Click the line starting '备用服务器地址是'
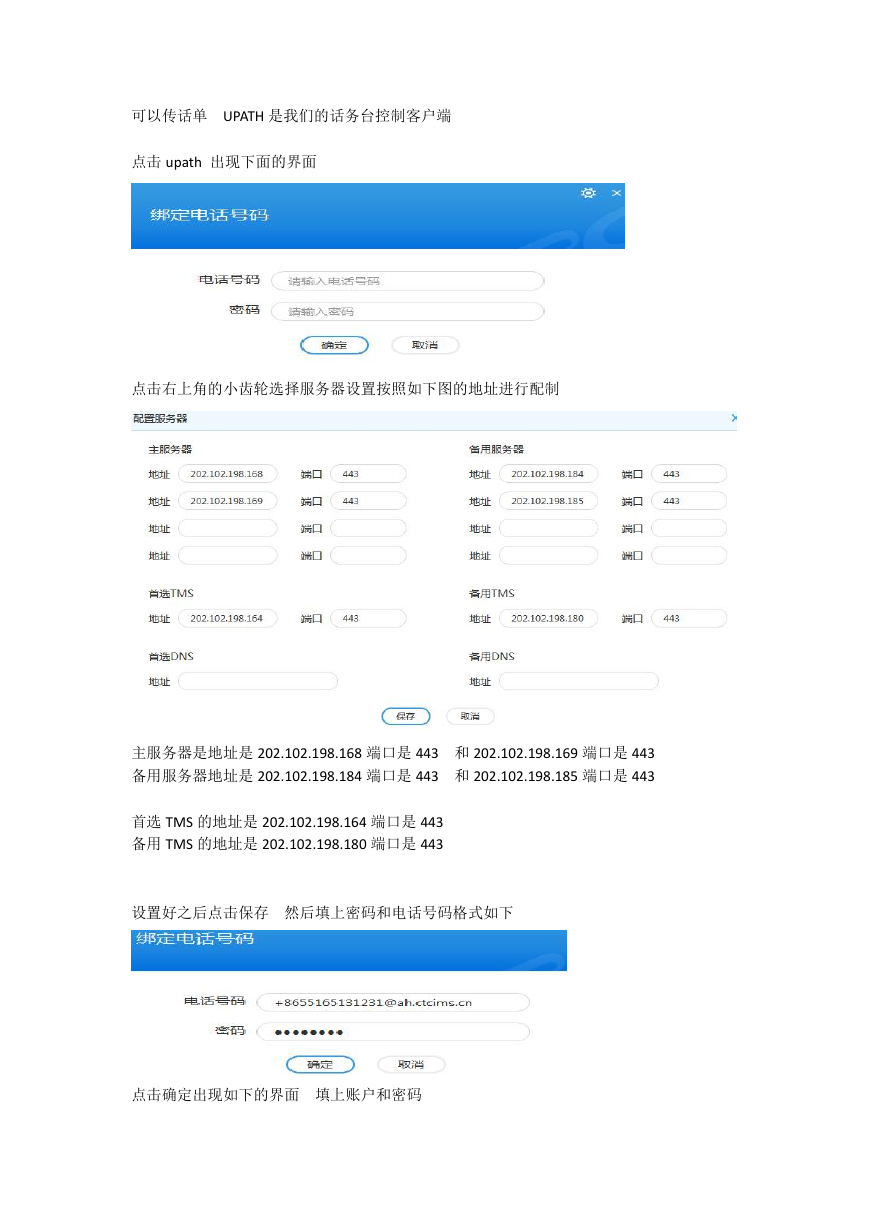 393,776
